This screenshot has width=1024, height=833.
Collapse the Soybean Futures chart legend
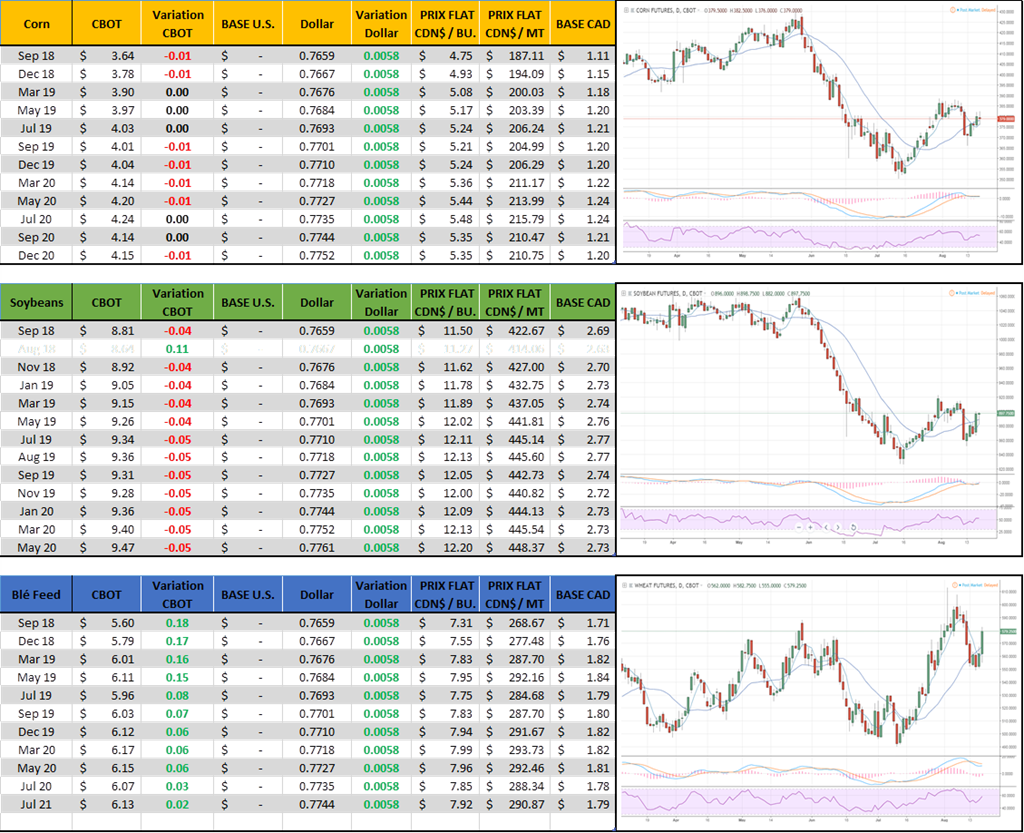[627, 293]
